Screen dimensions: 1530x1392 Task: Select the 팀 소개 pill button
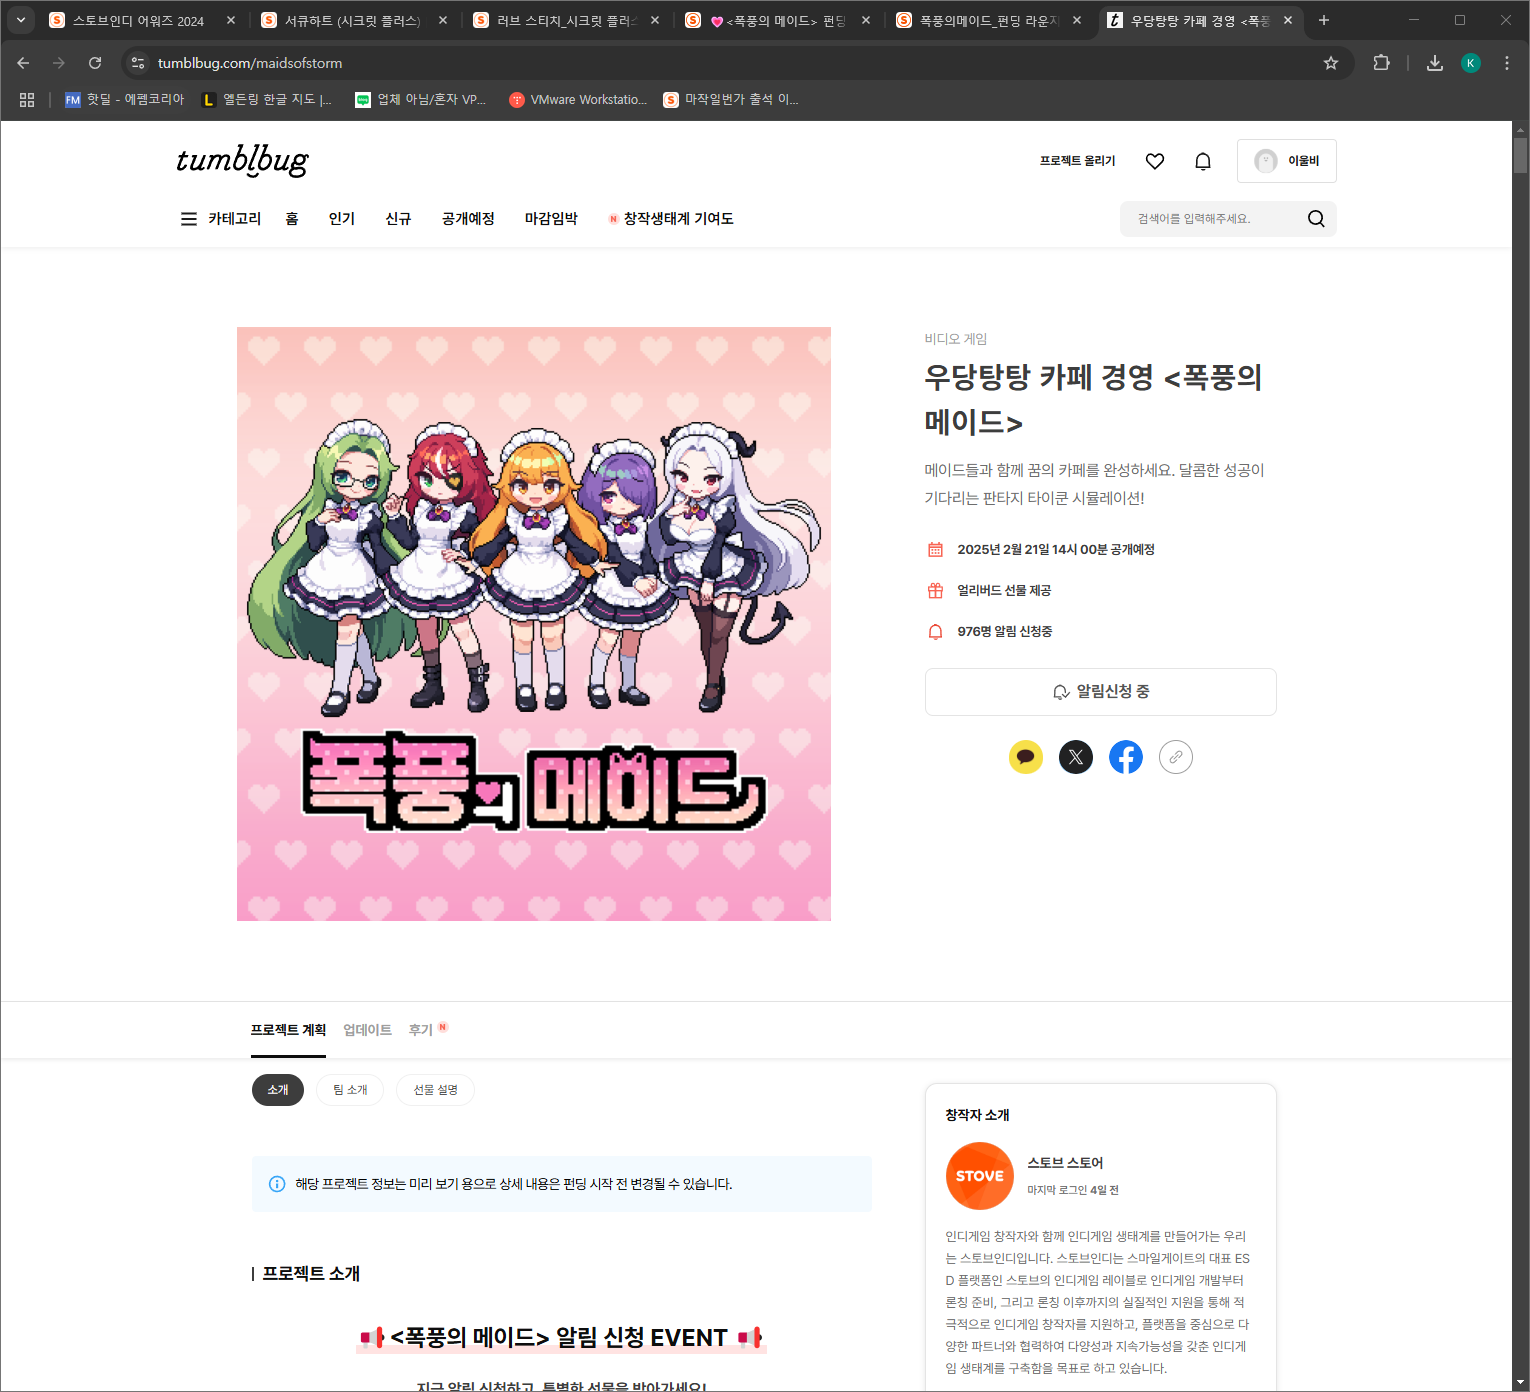click(x=350, y=1090)
